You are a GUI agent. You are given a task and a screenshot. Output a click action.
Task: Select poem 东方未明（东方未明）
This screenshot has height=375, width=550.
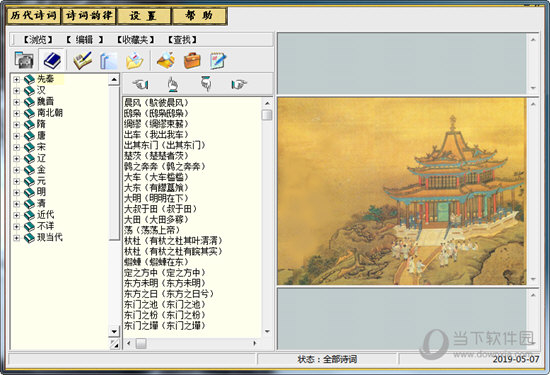pos(165,283)
